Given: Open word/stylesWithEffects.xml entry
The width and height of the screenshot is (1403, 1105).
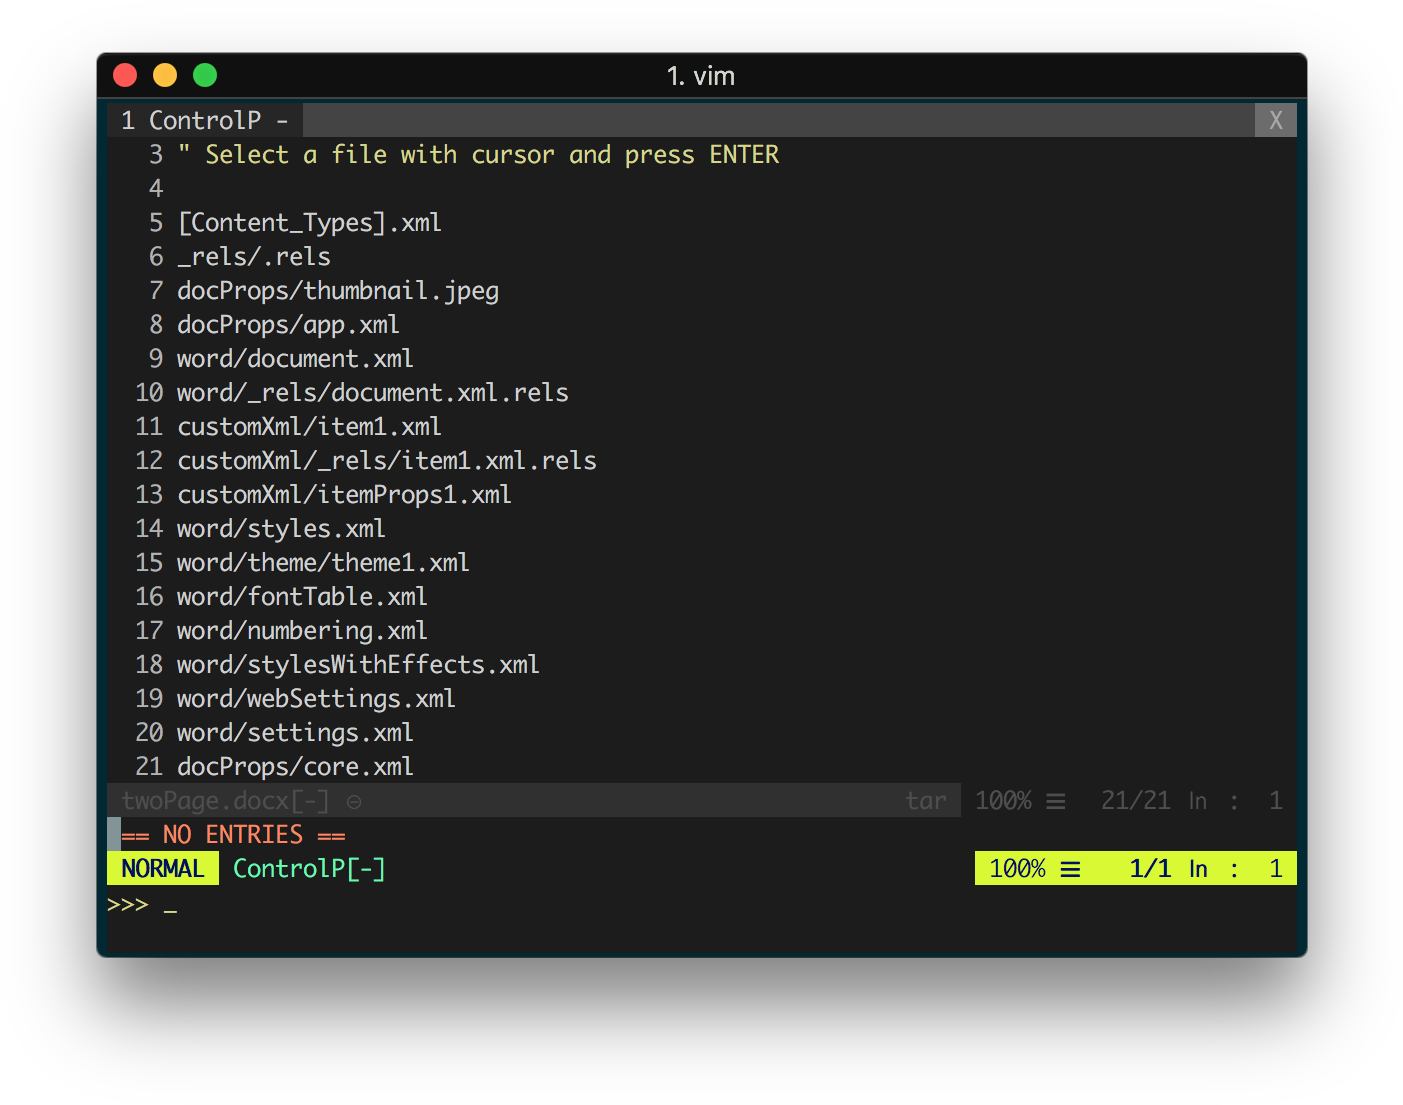Looking at the screenshot, I should pos(358,665).
